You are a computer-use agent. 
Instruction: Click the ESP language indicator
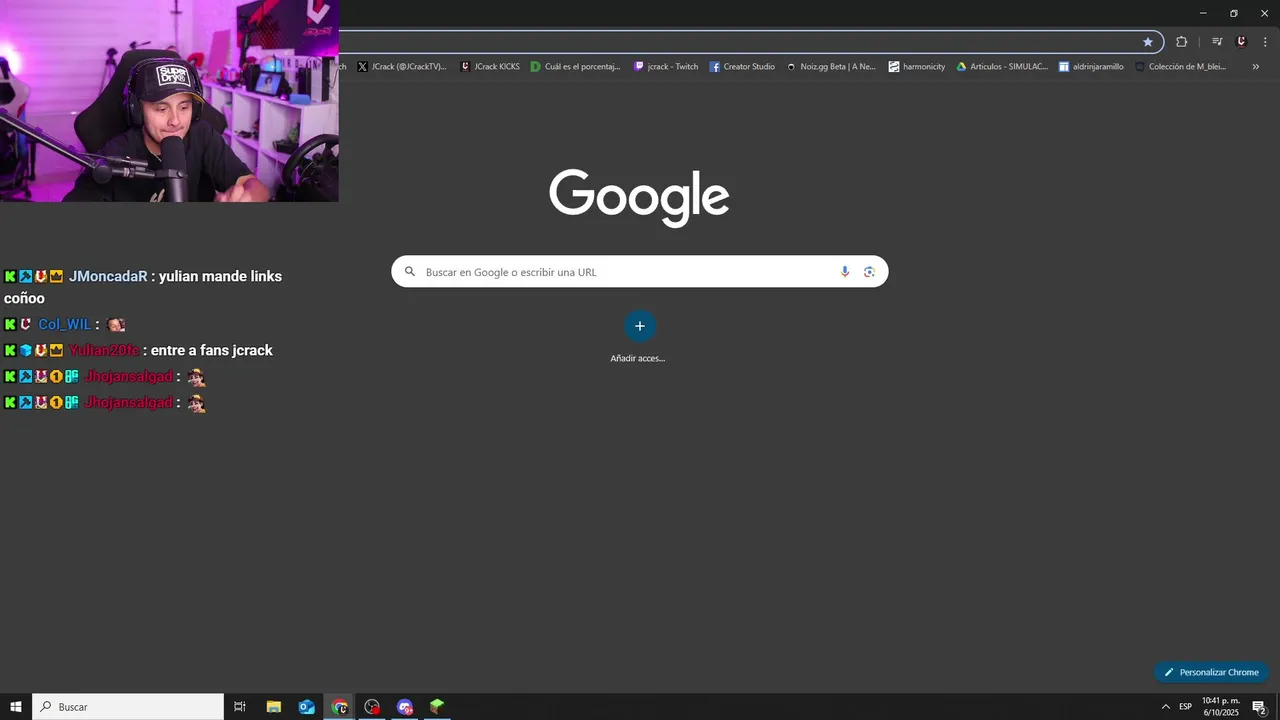pyautogui.click(x=1185, y=707)
